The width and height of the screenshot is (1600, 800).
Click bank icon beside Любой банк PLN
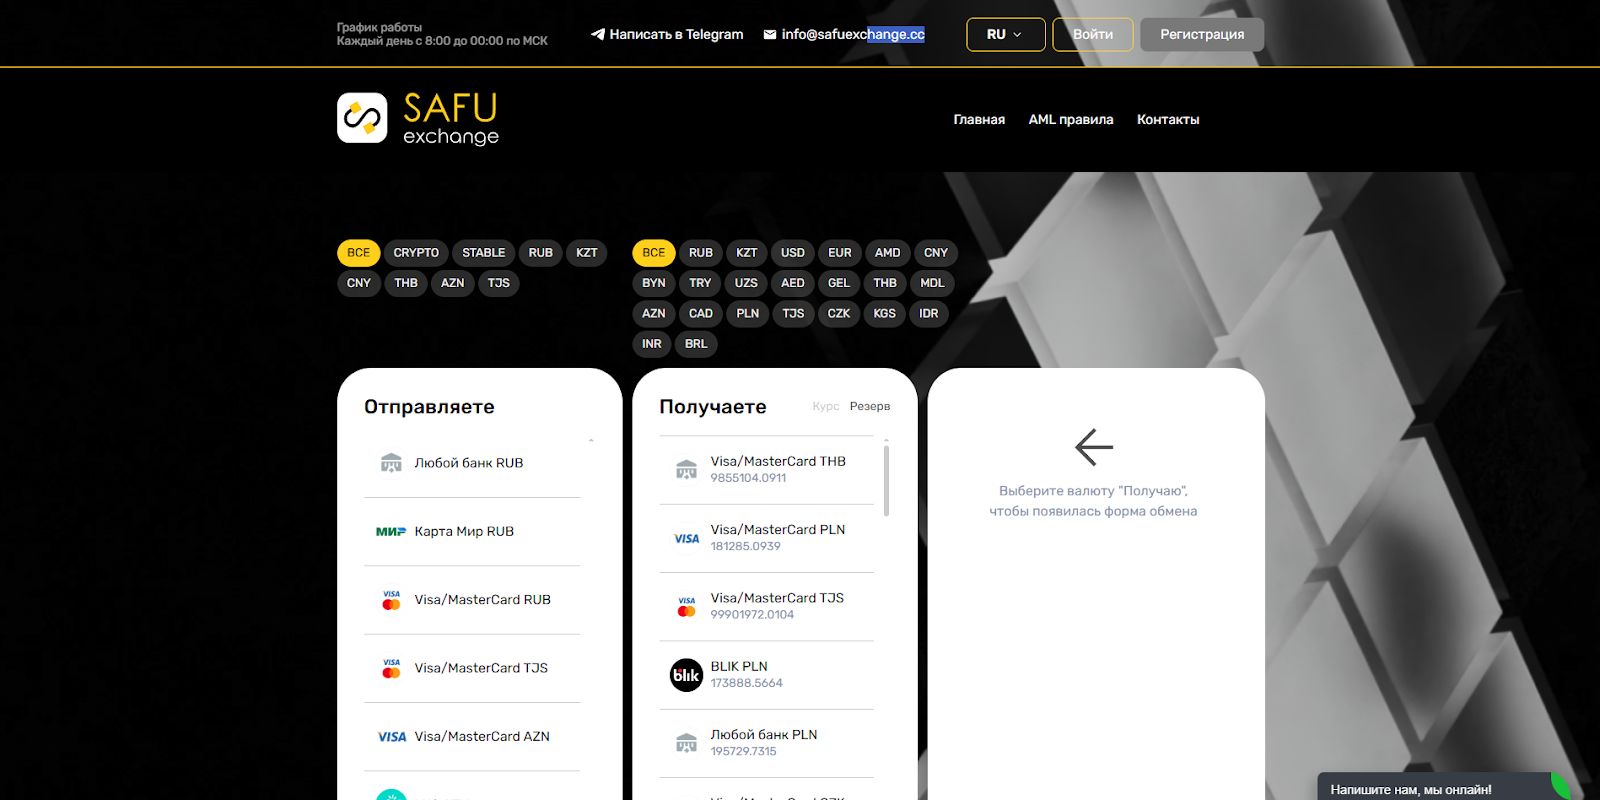coord(686,743)
